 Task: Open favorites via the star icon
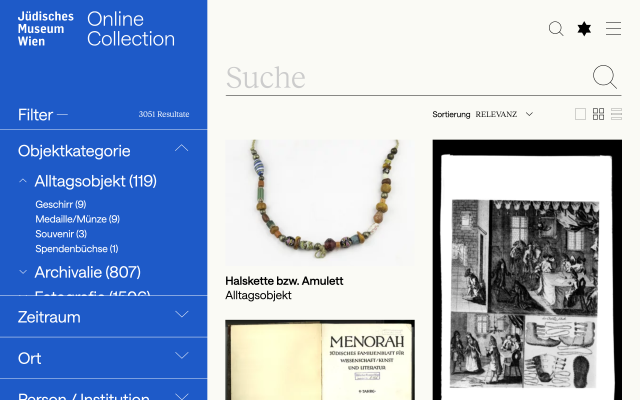(x=584, y=29)
